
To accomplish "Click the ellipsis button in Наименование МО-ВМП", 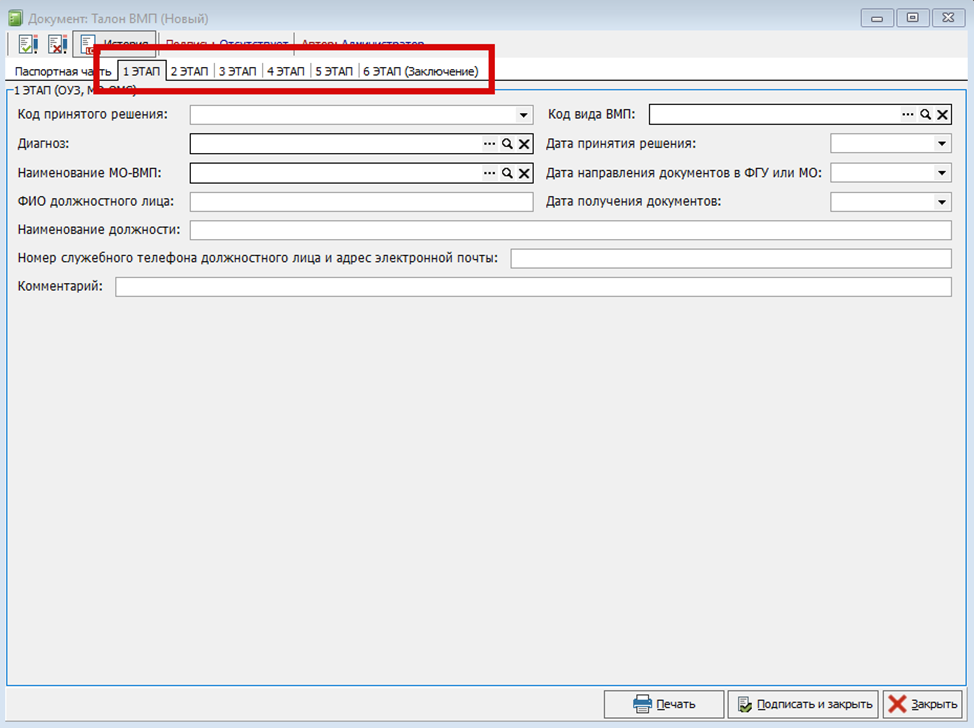I will point(490,173).
